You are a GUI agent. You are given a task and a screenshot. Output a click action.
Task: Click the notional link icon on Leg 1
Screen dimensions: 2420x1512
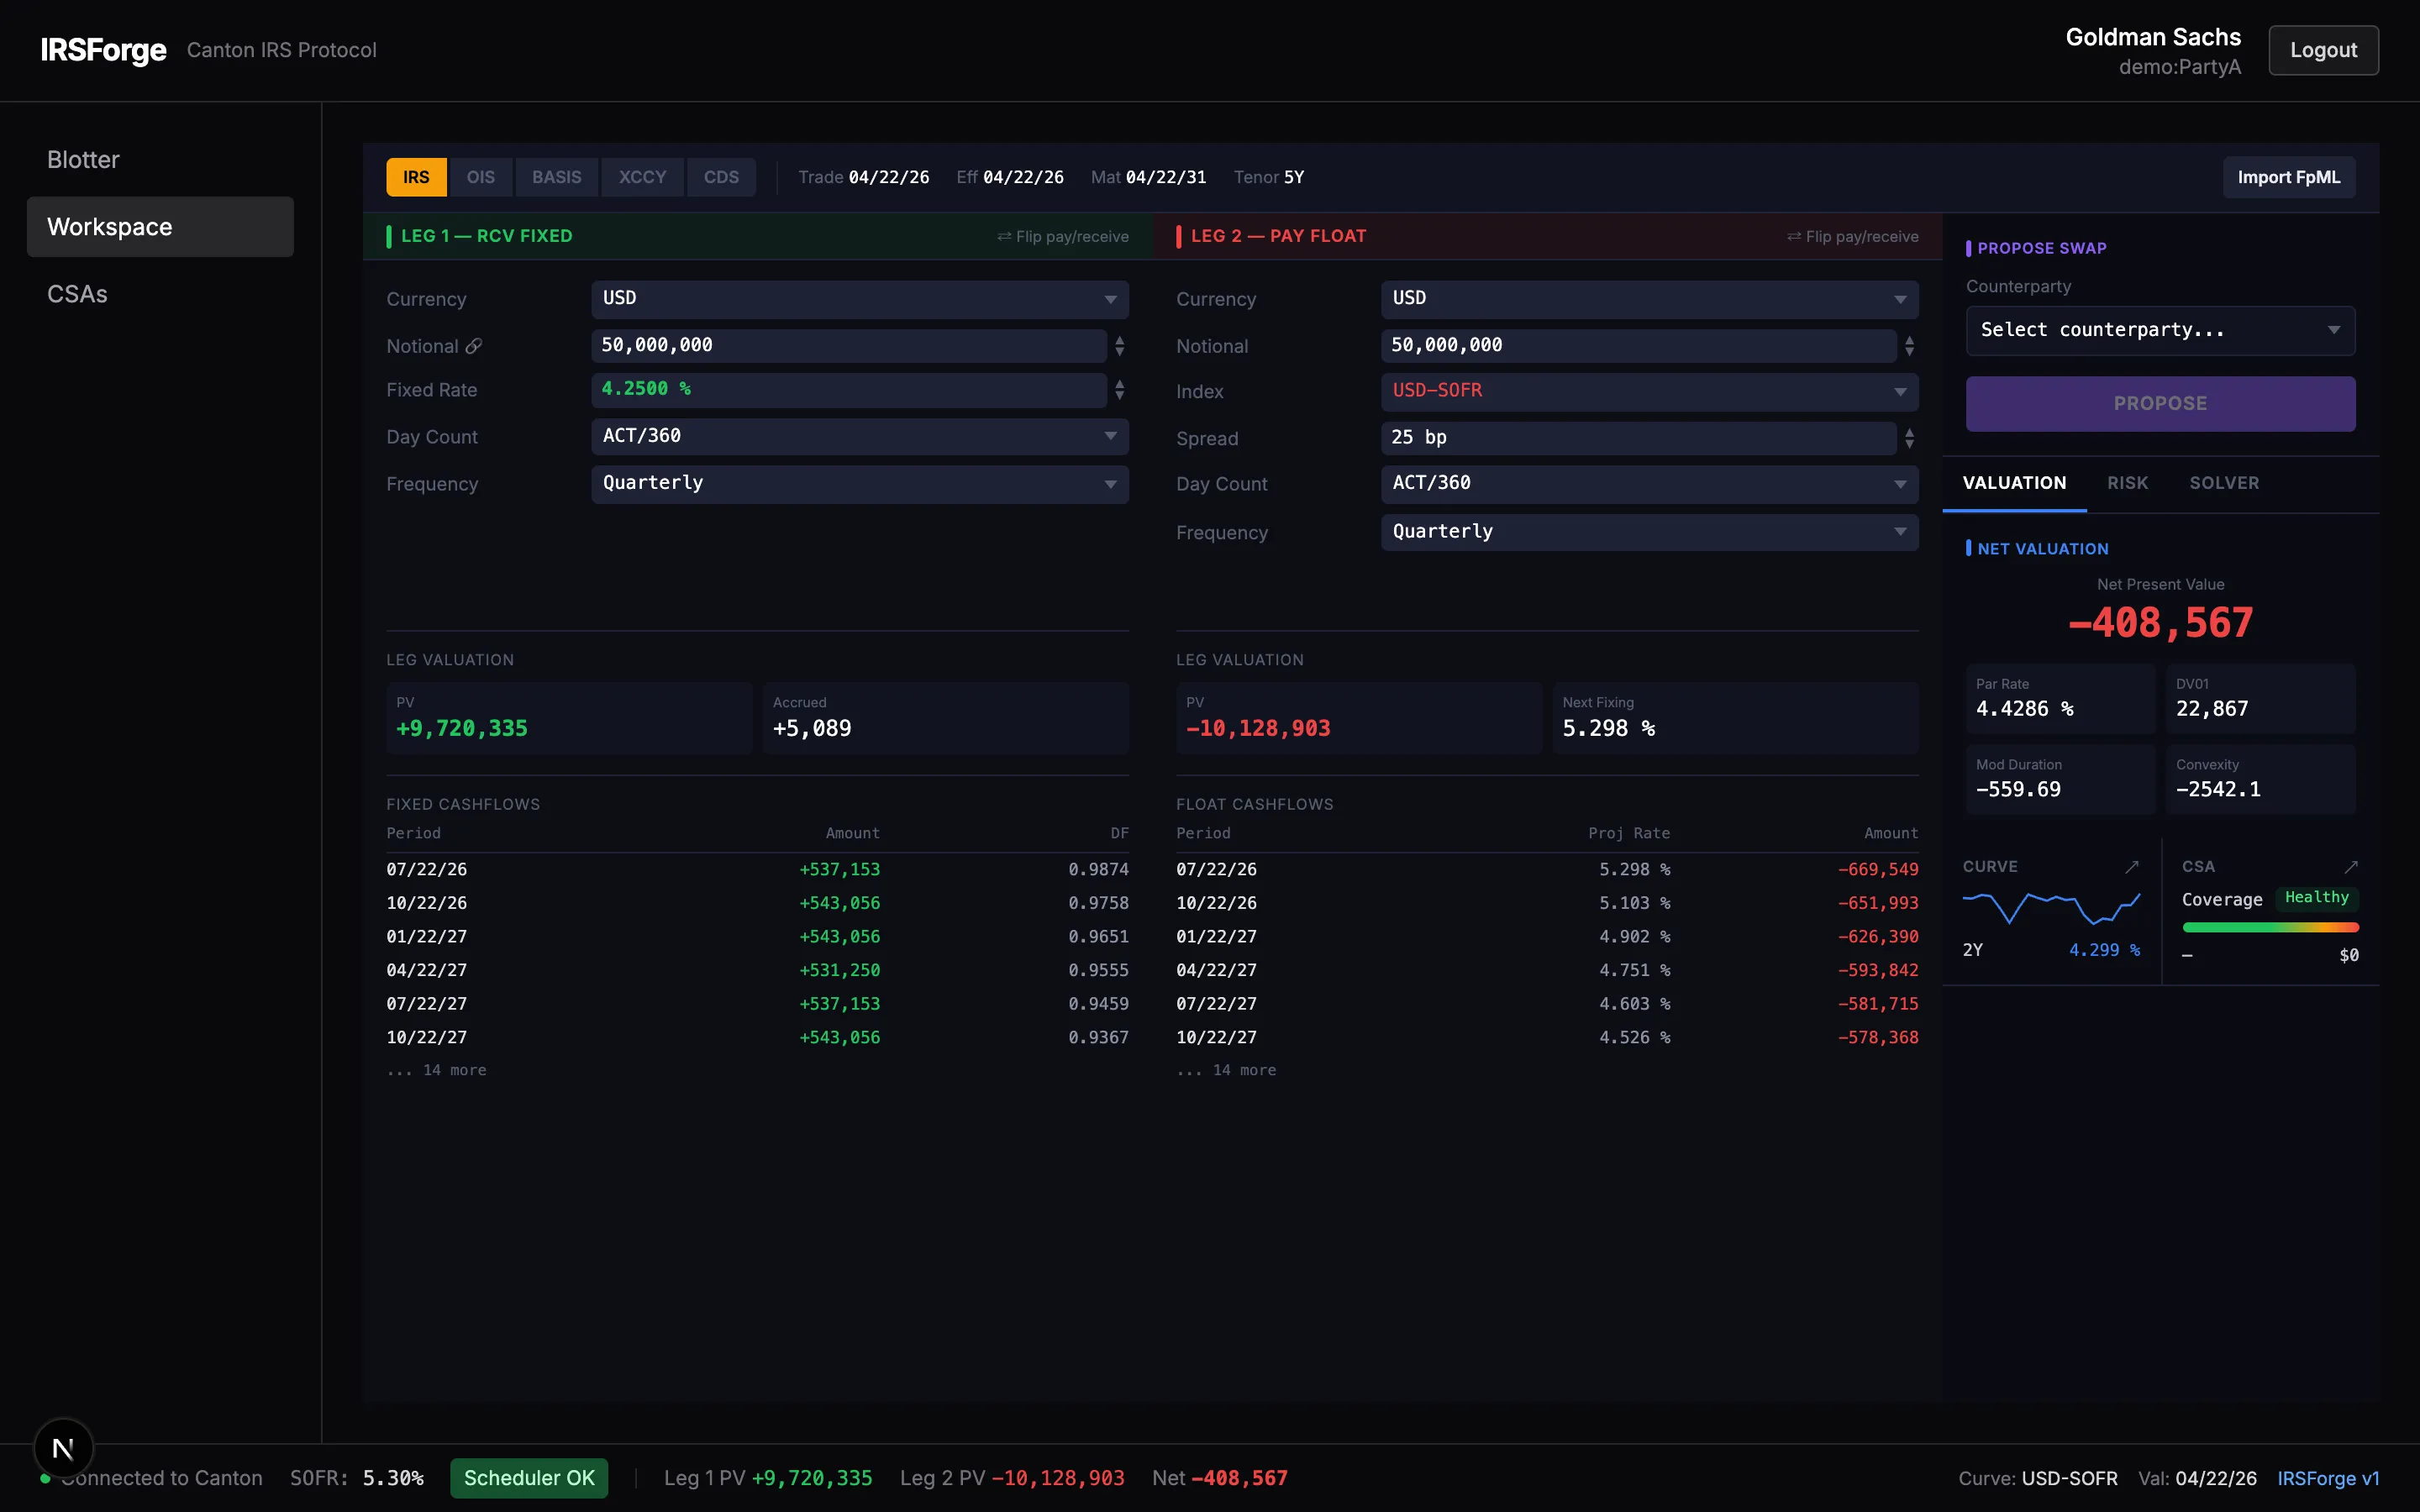coord(474,346)
